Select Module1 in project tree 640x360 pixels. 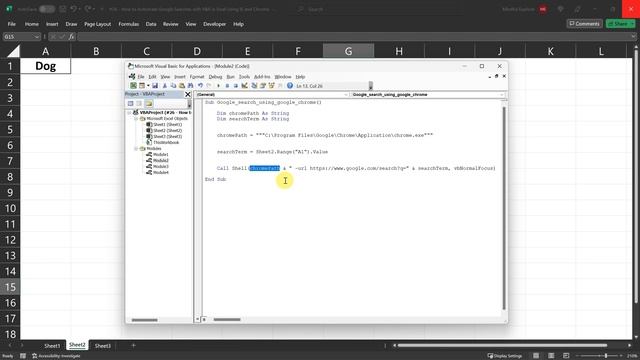[x=161, y=155]
